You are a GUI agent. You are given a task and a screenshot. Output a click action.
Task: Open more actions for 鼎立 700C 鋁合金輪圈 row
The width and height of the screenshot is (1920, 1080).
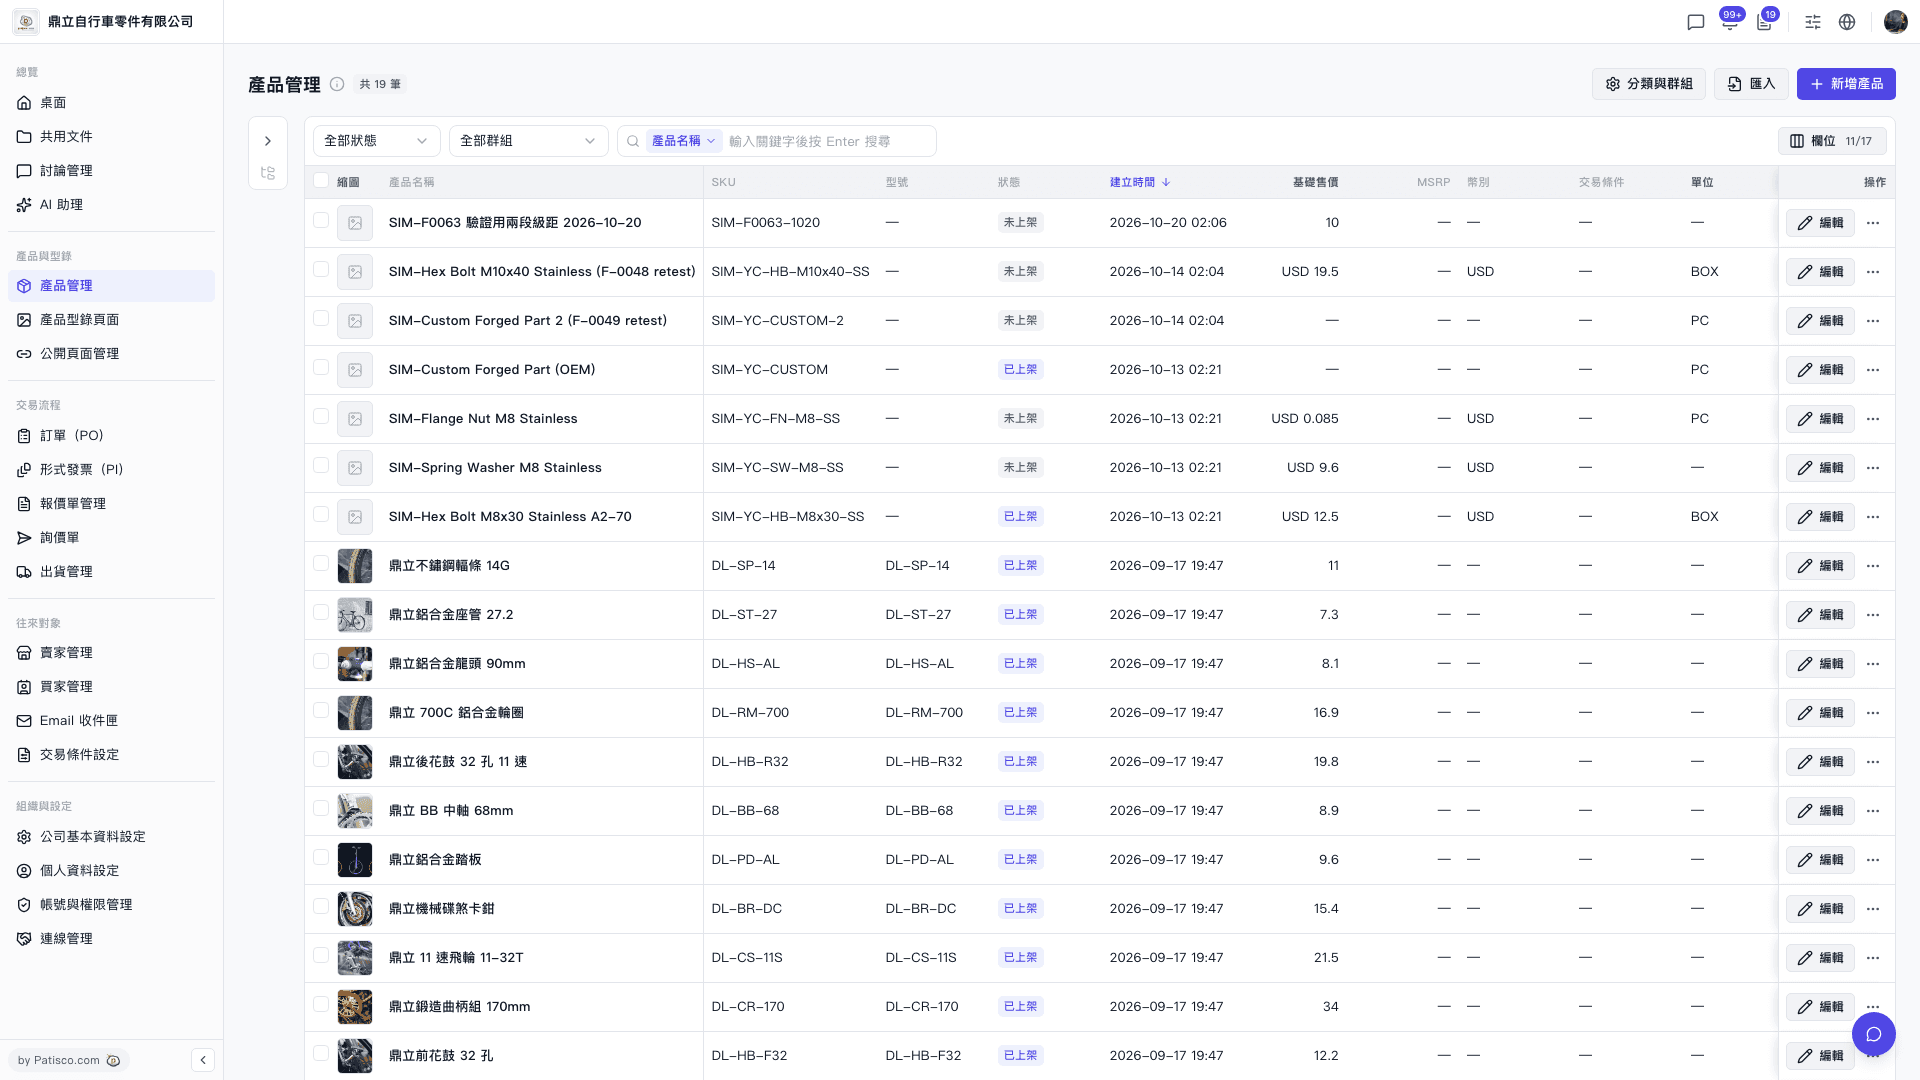(1873, 713)
